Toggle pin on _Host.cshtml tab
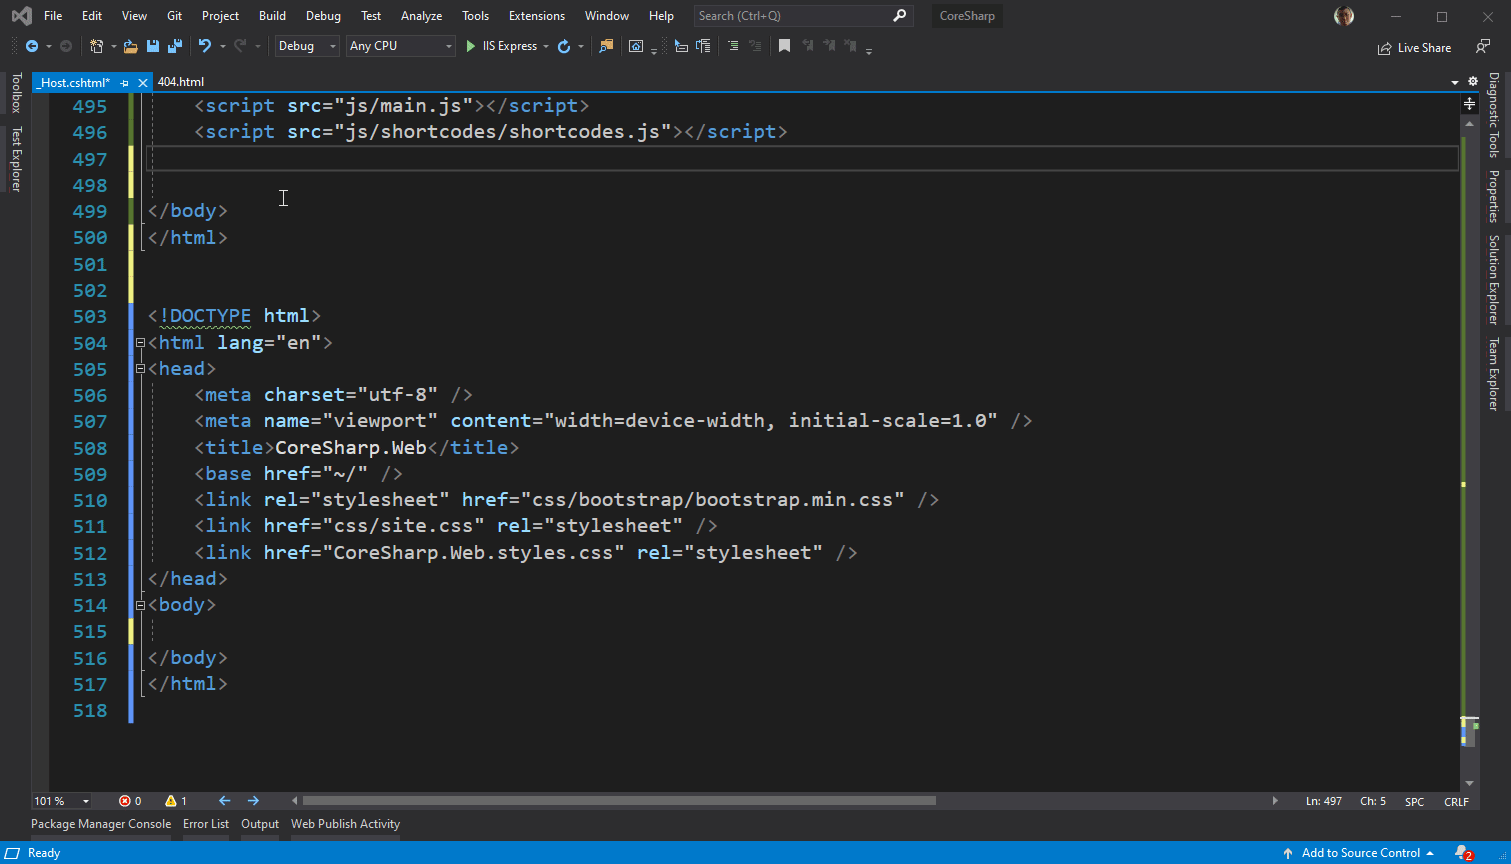The height and width of the screenshot is (864, 1511). tap(125, 83)
